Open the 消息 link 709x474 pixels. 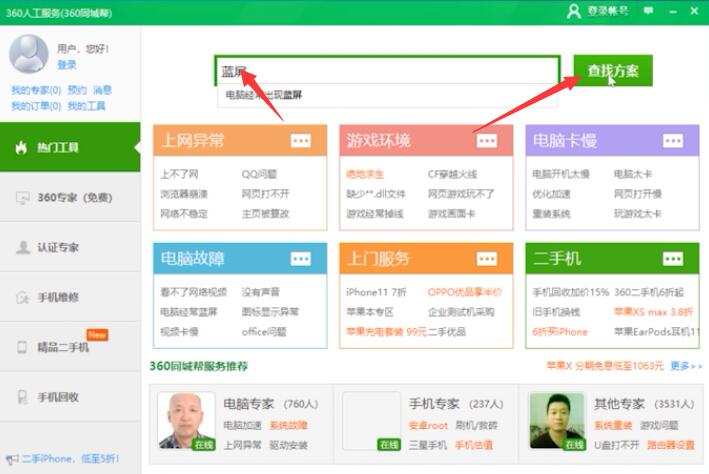pos(103,90)
